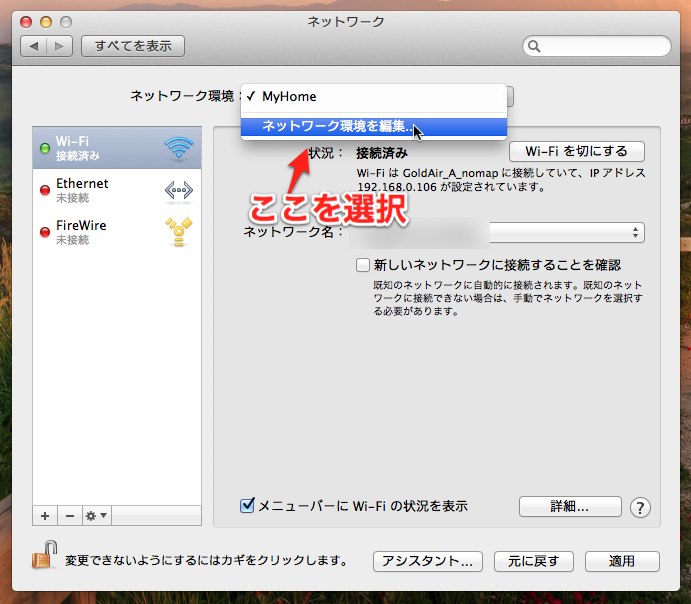The width and height of the screenshot is (691, 604).
Task: Add a service with plus button
Action: click(45, 516)
